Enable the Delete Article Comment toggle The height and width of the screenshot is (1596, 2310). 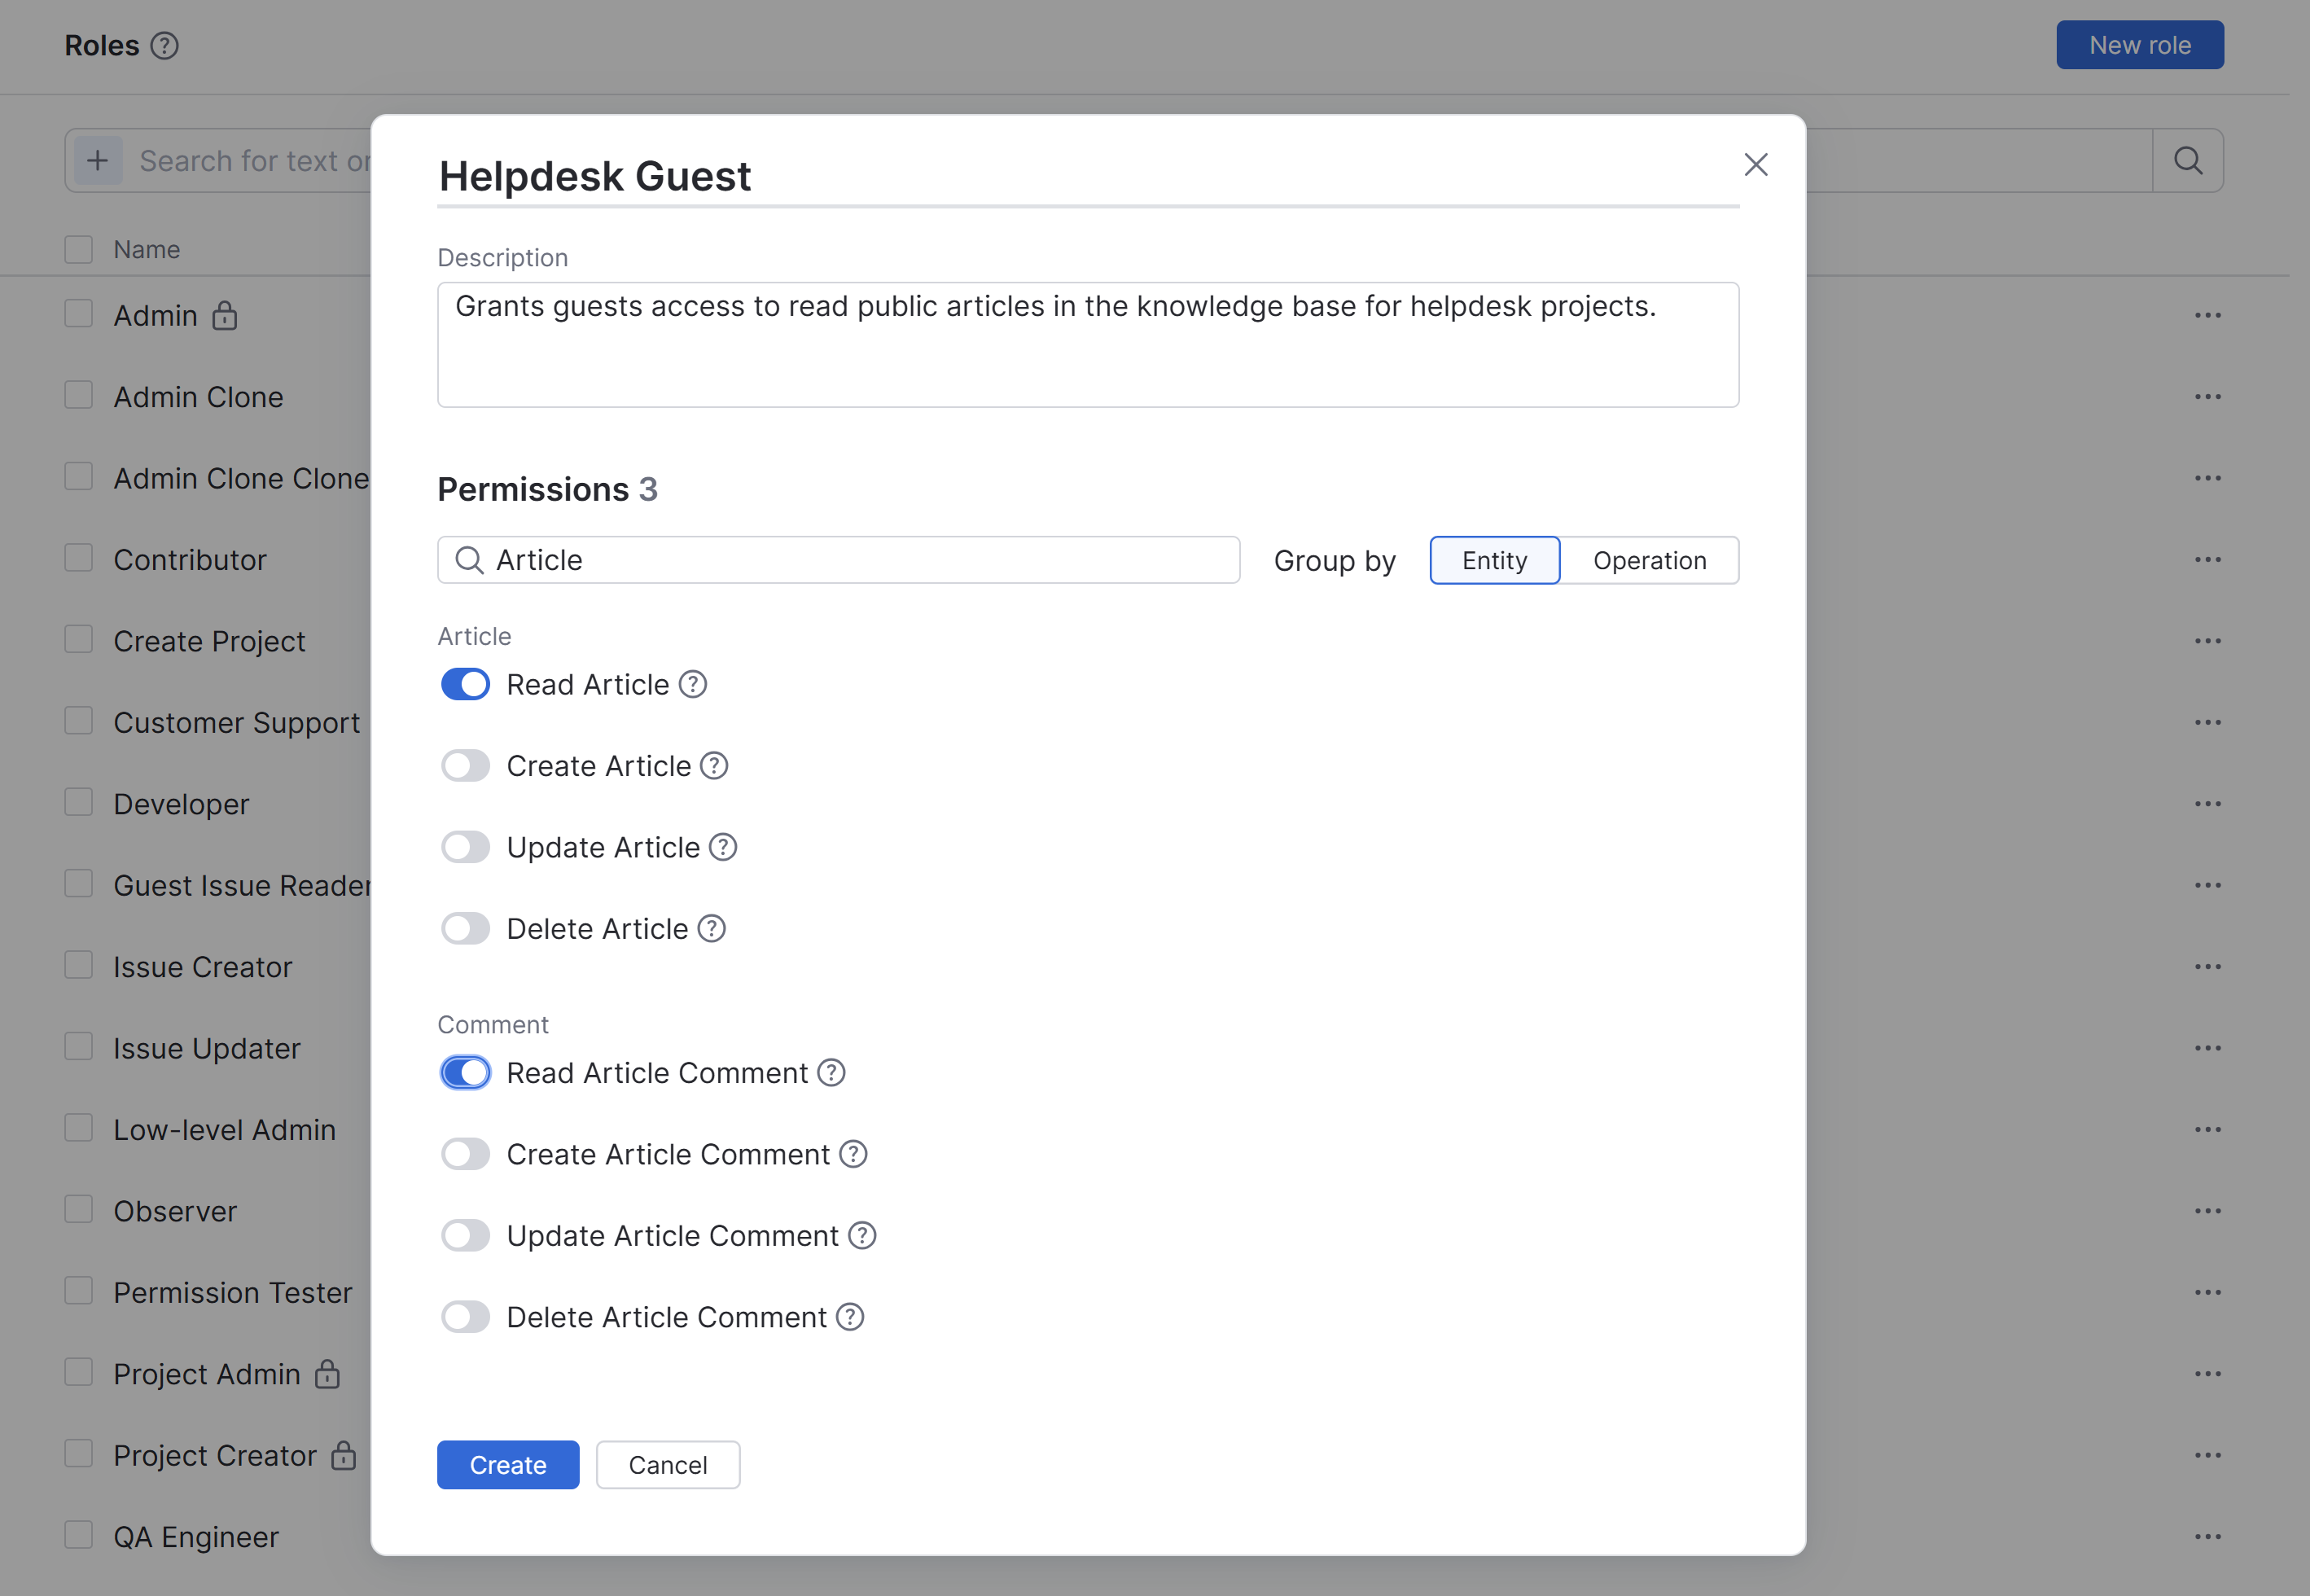pos(465,1317)
